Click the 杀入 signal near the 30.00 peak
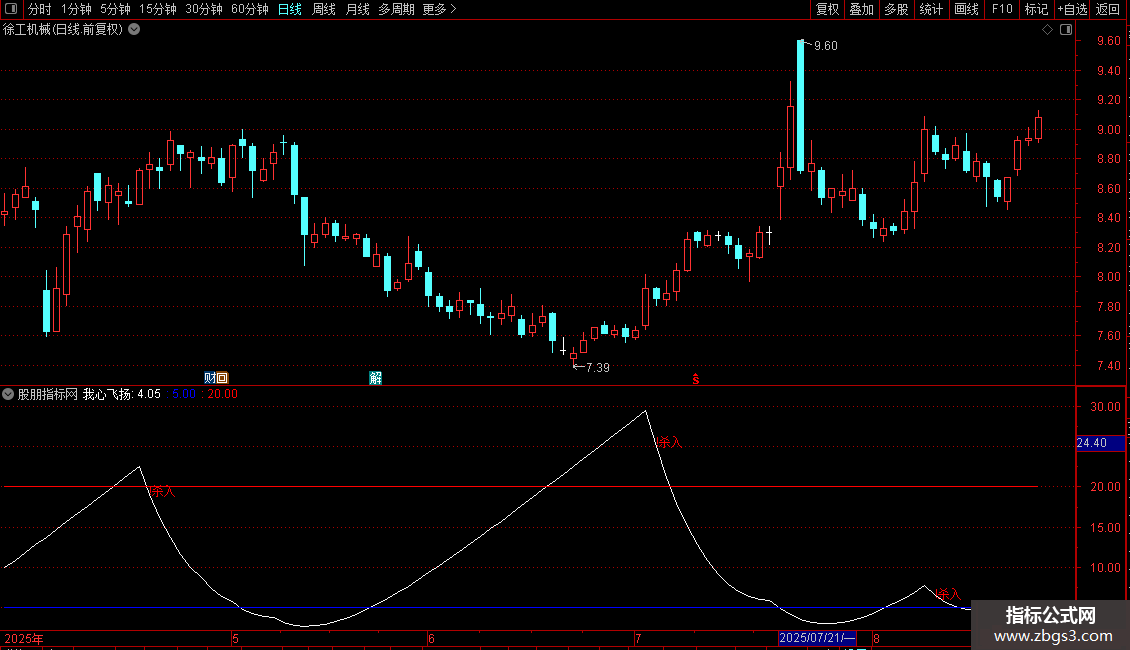The image size is (1130, 650). pyautogui.click(x=669, y=442)
